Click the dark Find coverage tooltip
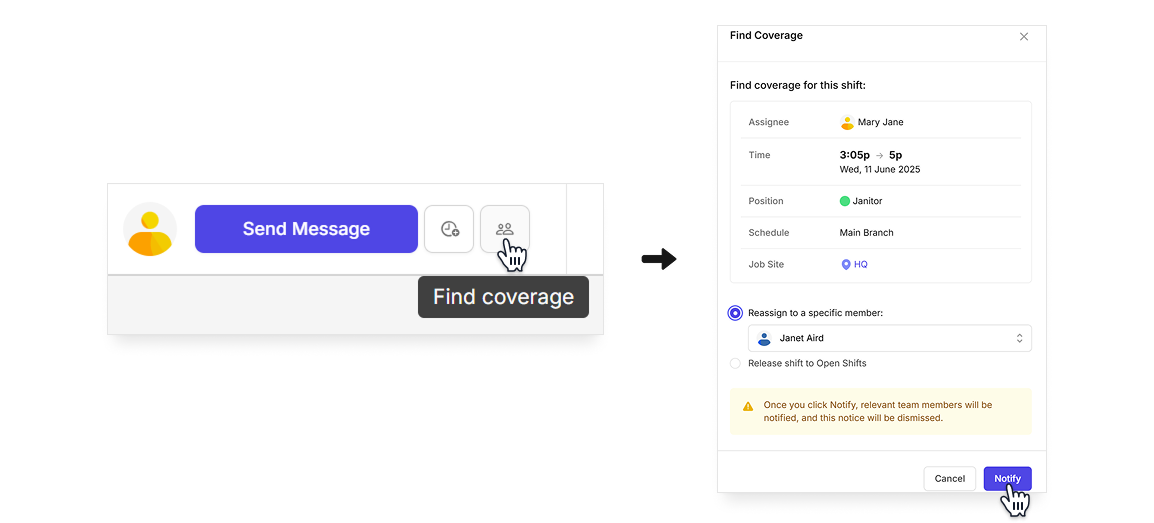 [503, 297]
